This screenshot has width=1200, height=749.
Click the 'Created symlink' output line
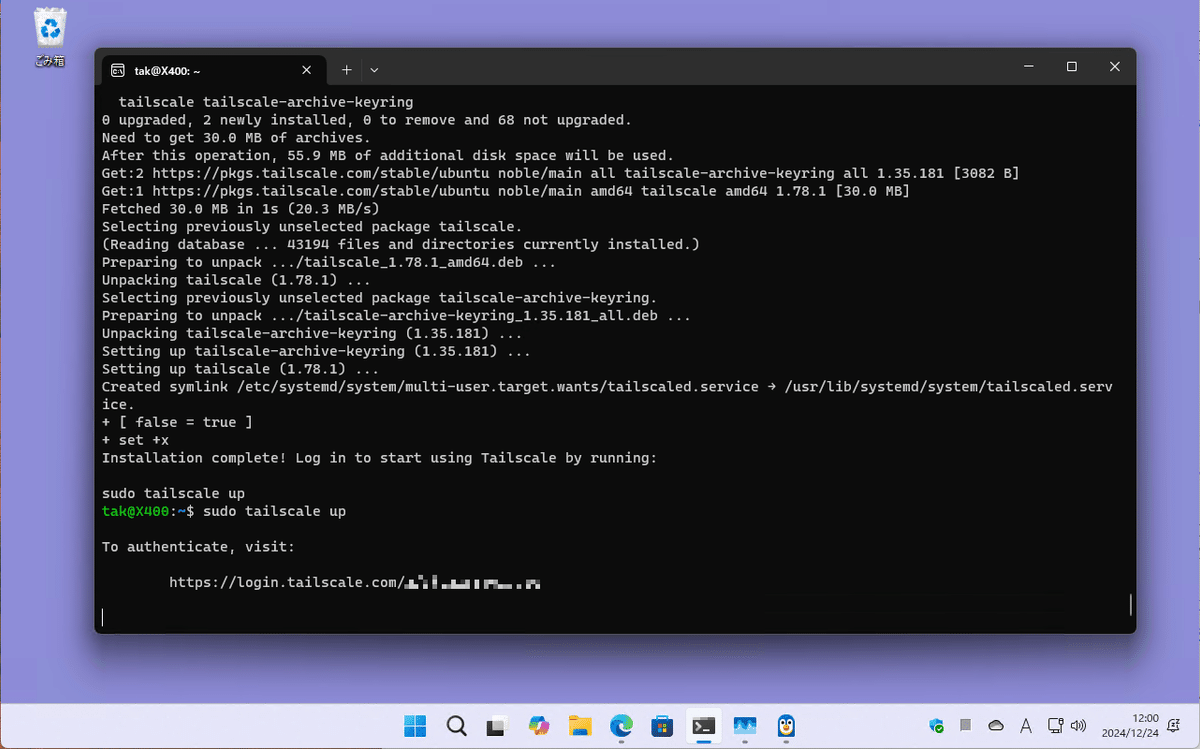[x=607, y=395]
